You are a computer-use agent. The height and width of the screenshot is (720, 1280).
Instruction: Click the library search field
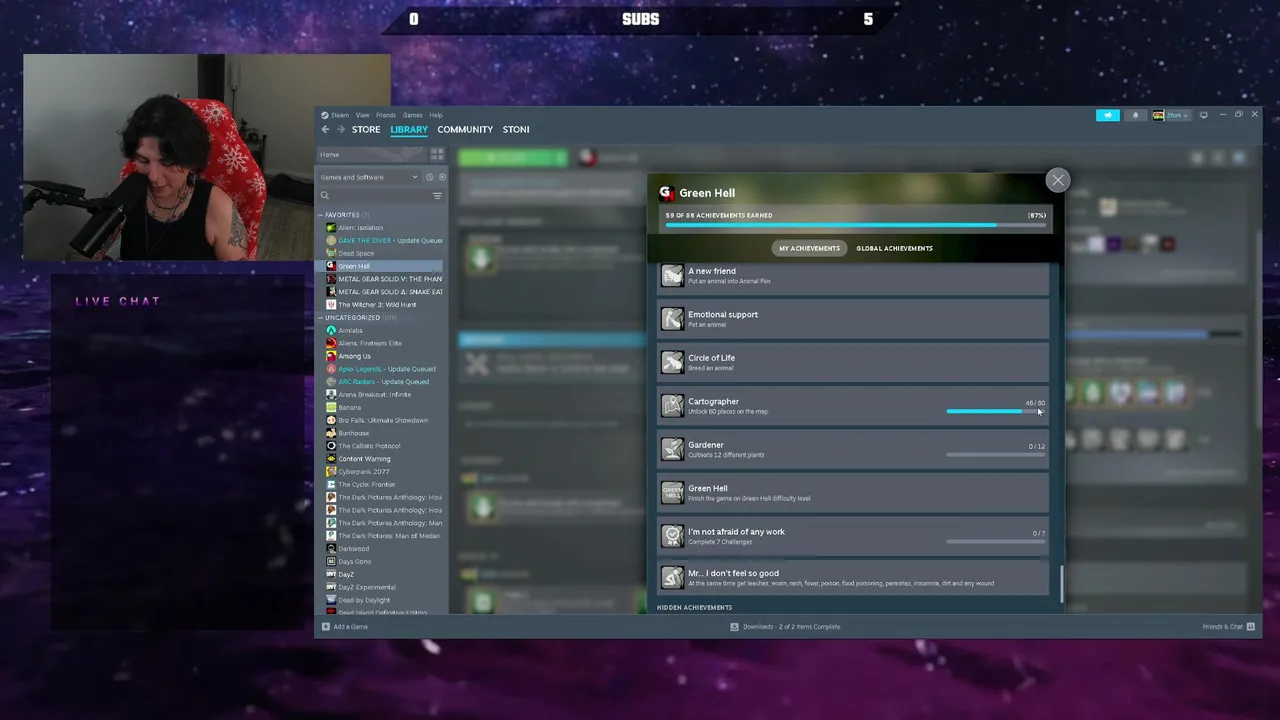pos(374,196)
